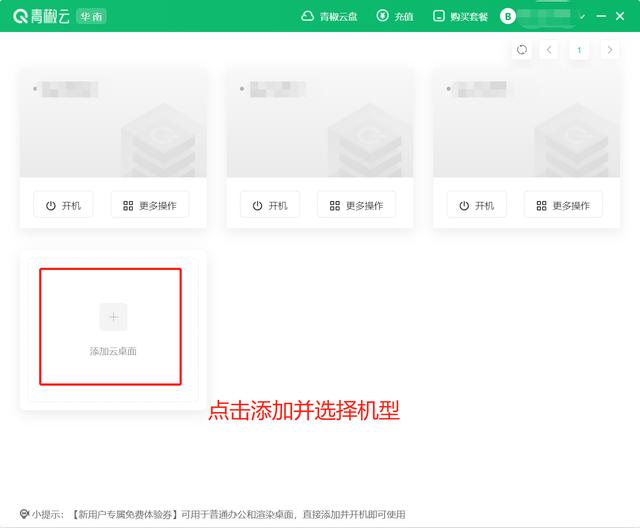Open 更多操作 on first desktop card
The height and width of the screenshot is (528, 640).
(150, 205)
